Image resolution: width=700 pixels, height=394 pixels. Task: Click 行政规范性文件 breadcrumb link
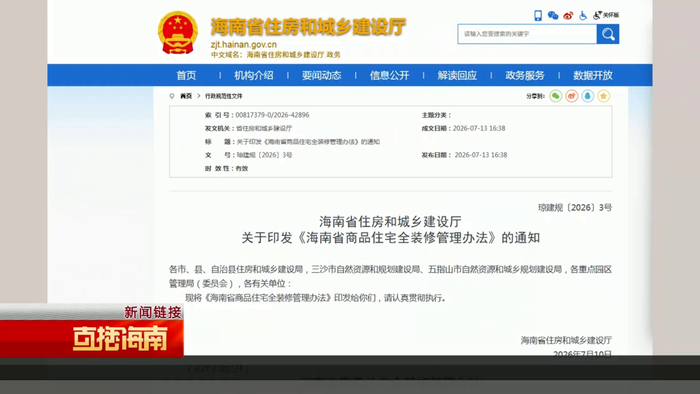point(224,96)
